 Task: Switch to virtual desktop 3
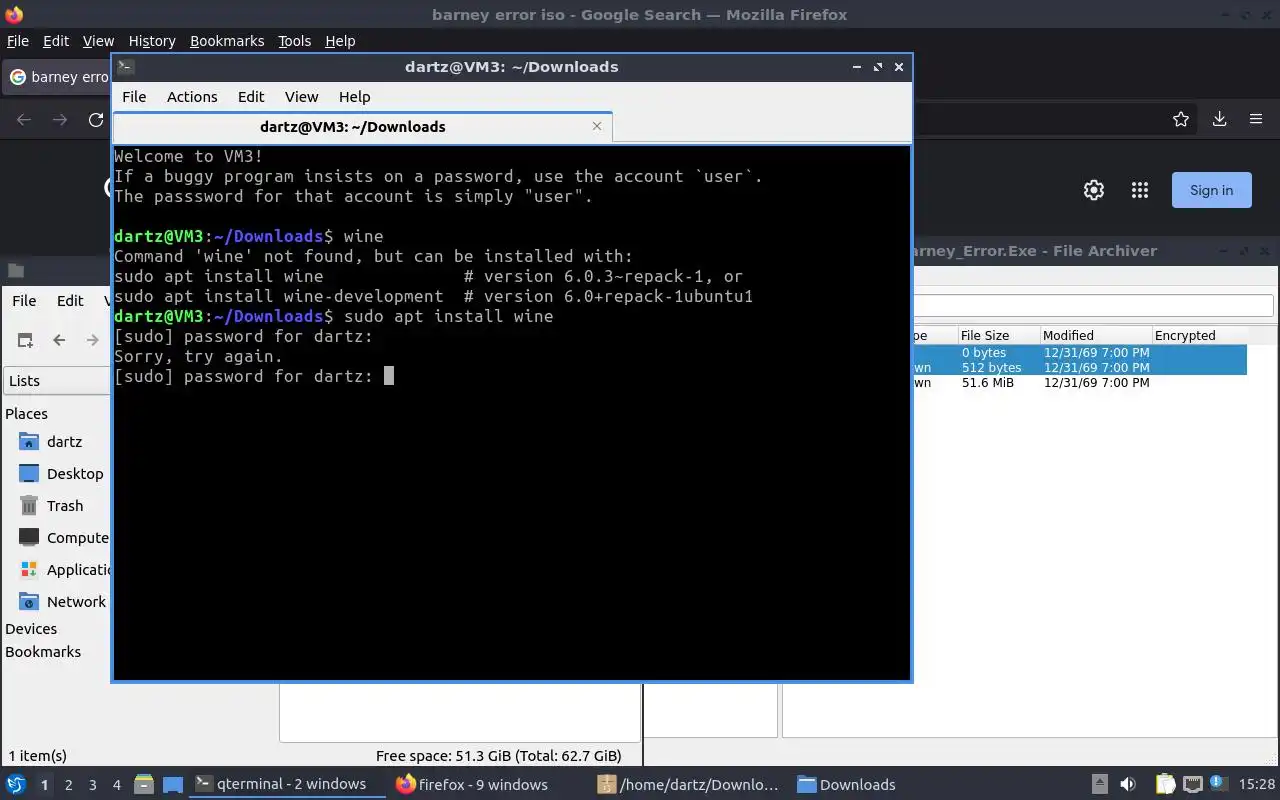92,785
